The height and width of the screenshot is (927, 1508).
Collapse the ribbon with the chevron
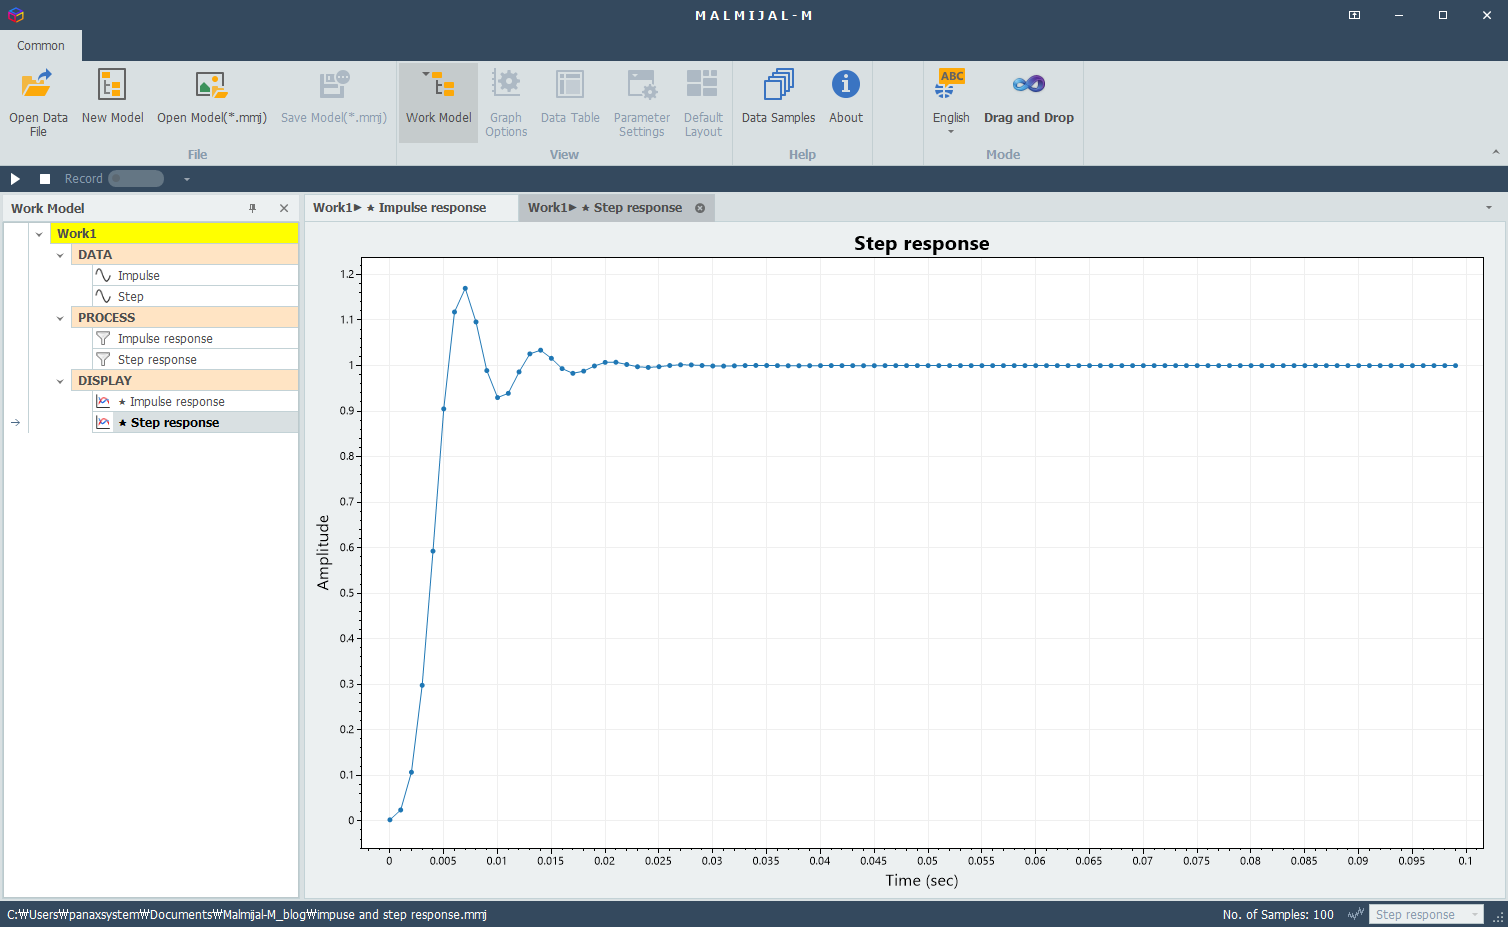1496,152
